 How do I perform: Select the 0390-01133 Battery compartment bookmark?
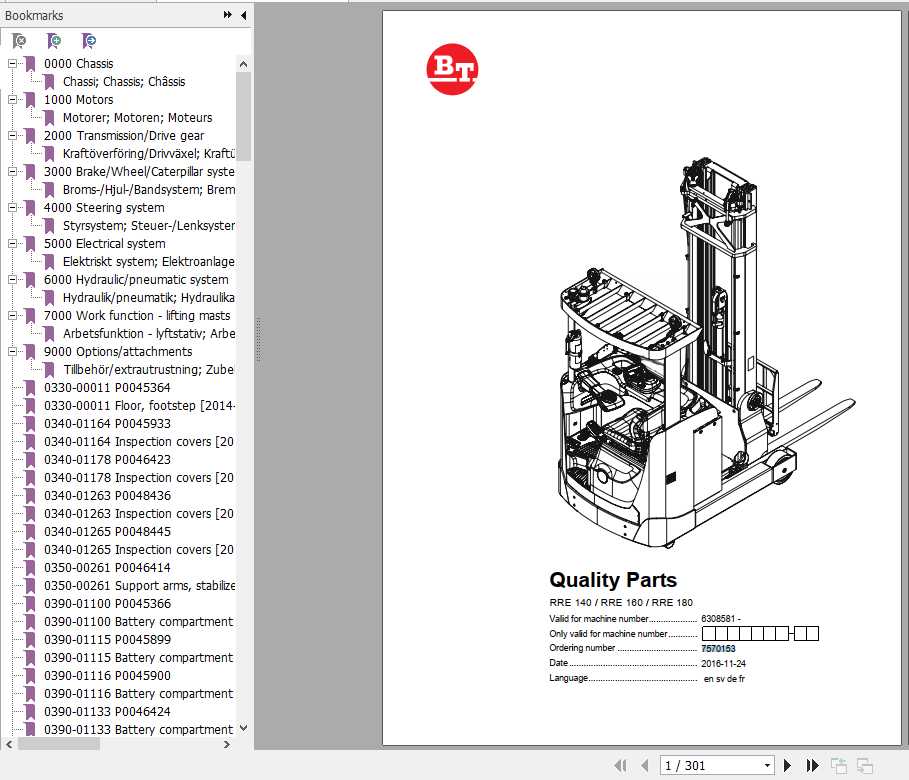point(139,729)
